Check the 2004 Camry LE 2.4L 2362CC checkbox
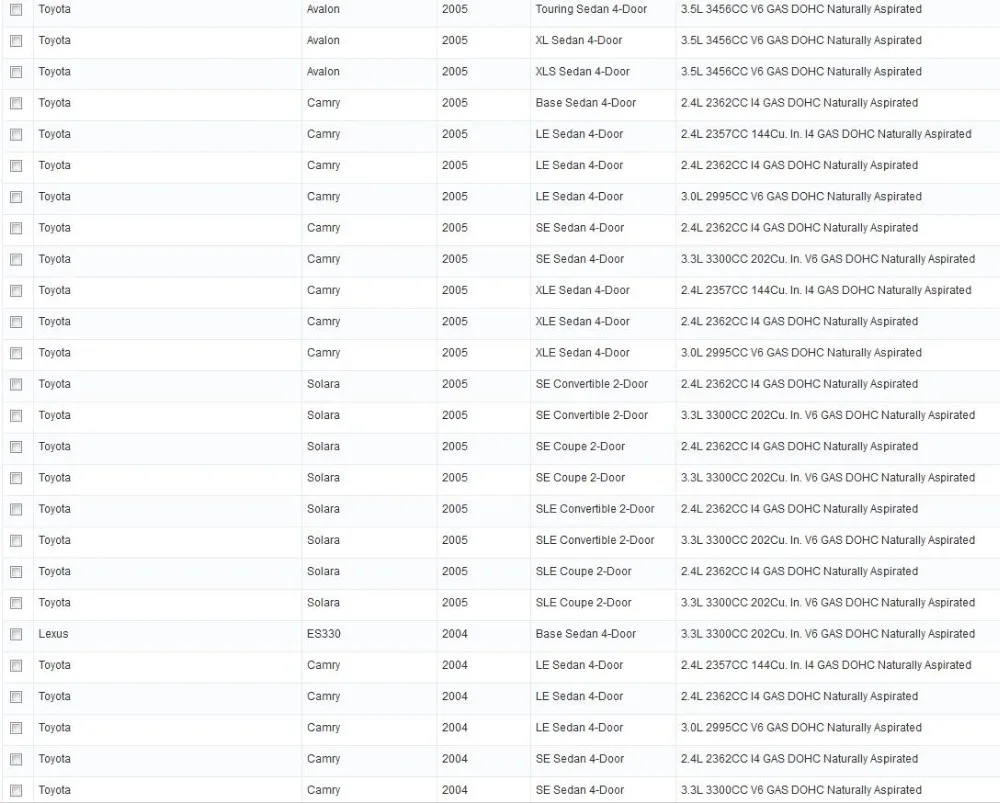This screenshot has width=1000, height=803. pyautogui.click(x=16, y=697)
